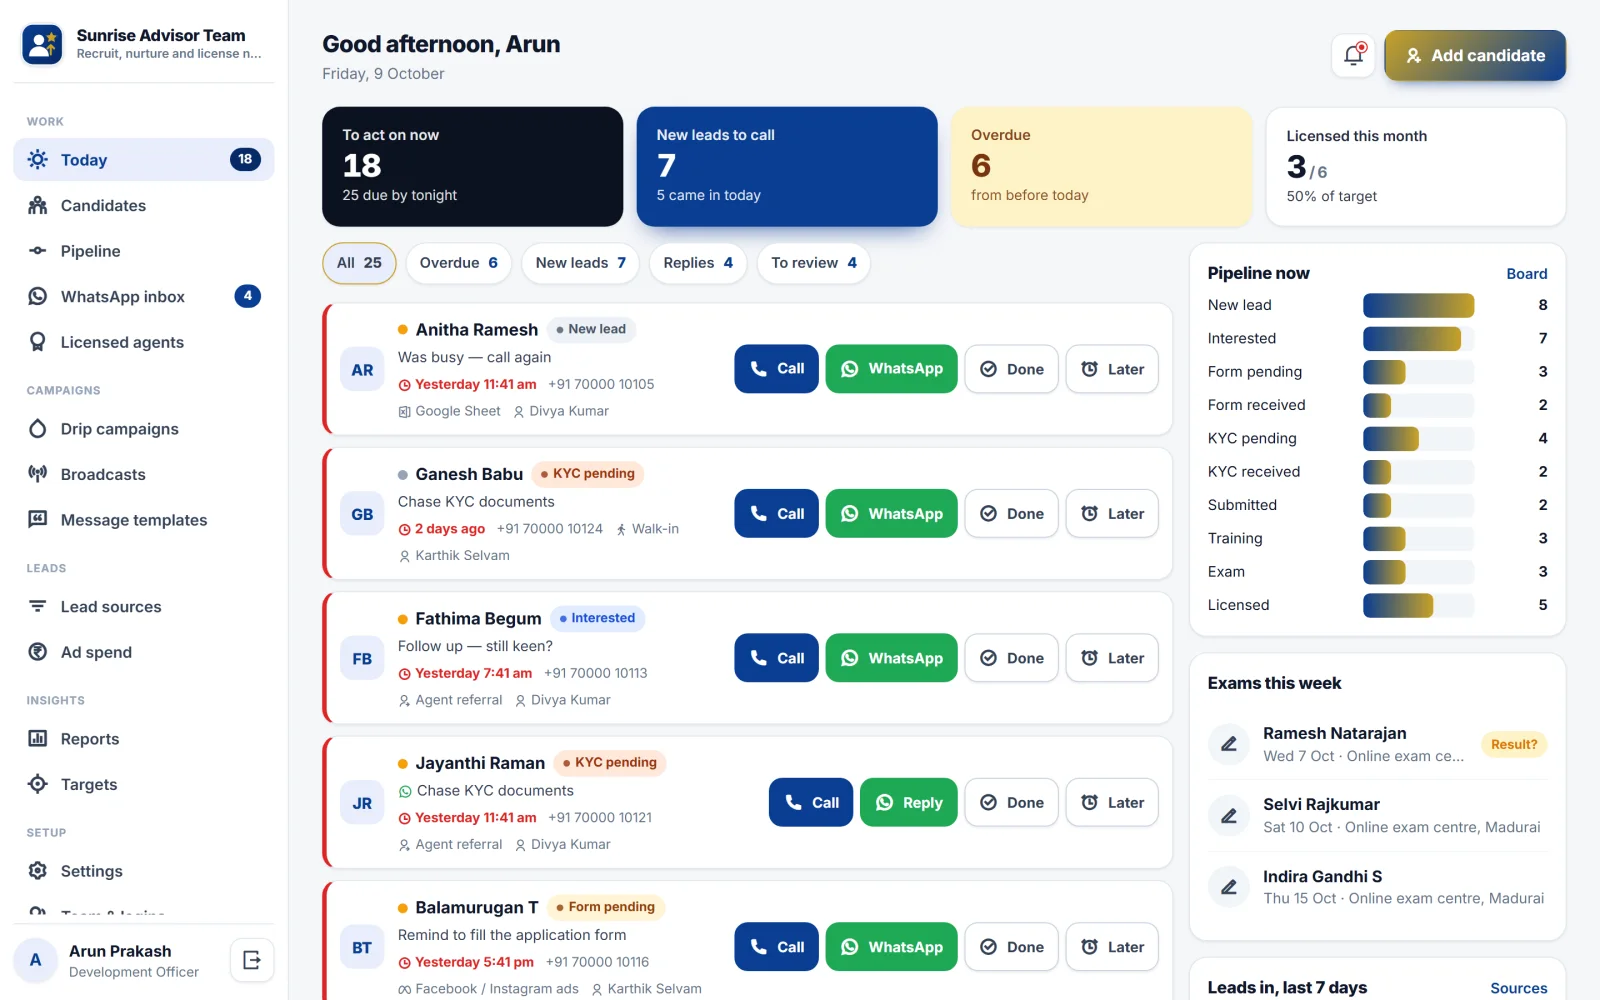
Task: Snooze Balamurugan T with Later
Action: pos(1112,947)
